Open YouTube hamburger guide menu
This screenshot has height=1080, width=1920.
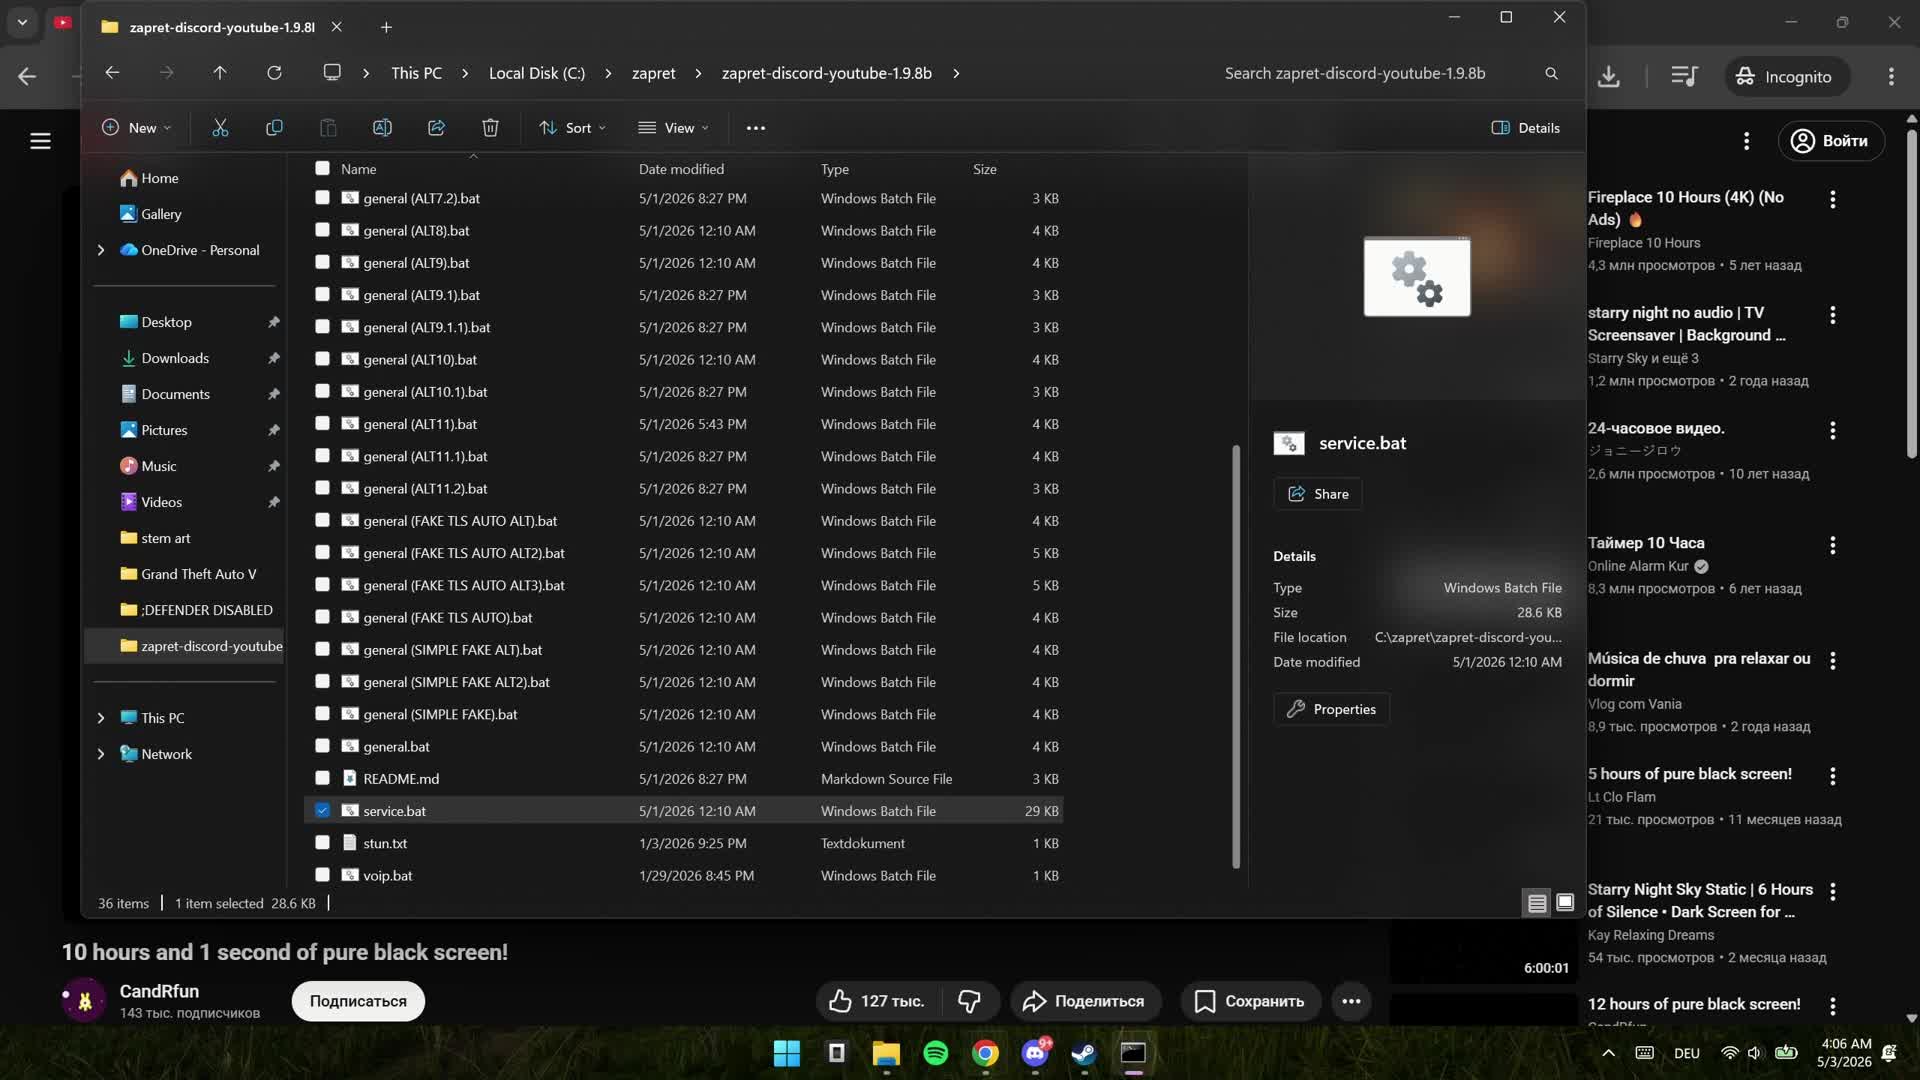(40, 141)
